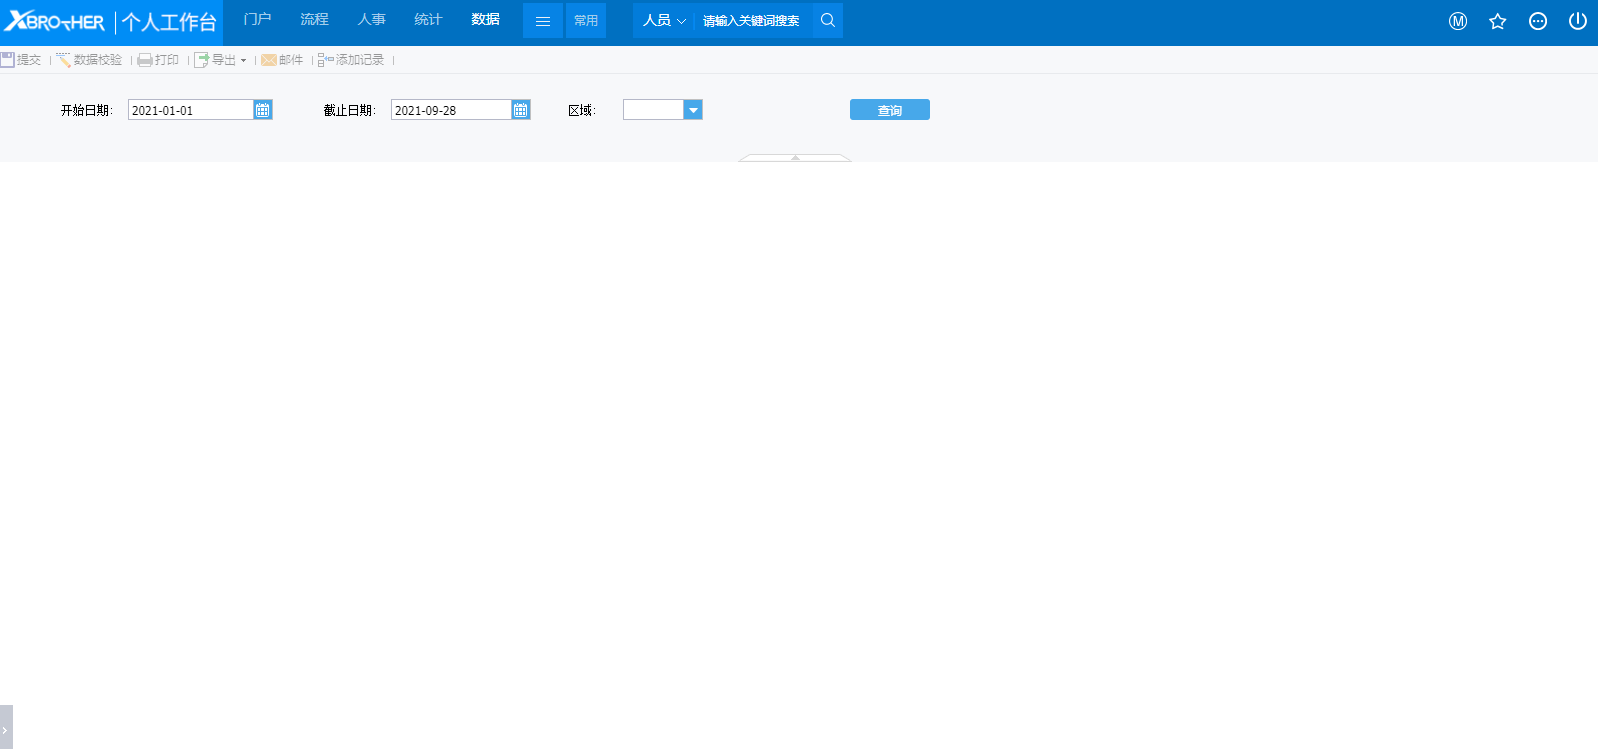Click the Query (查询) button
This screenshot has height=749, width=1598.
[889, 110]
